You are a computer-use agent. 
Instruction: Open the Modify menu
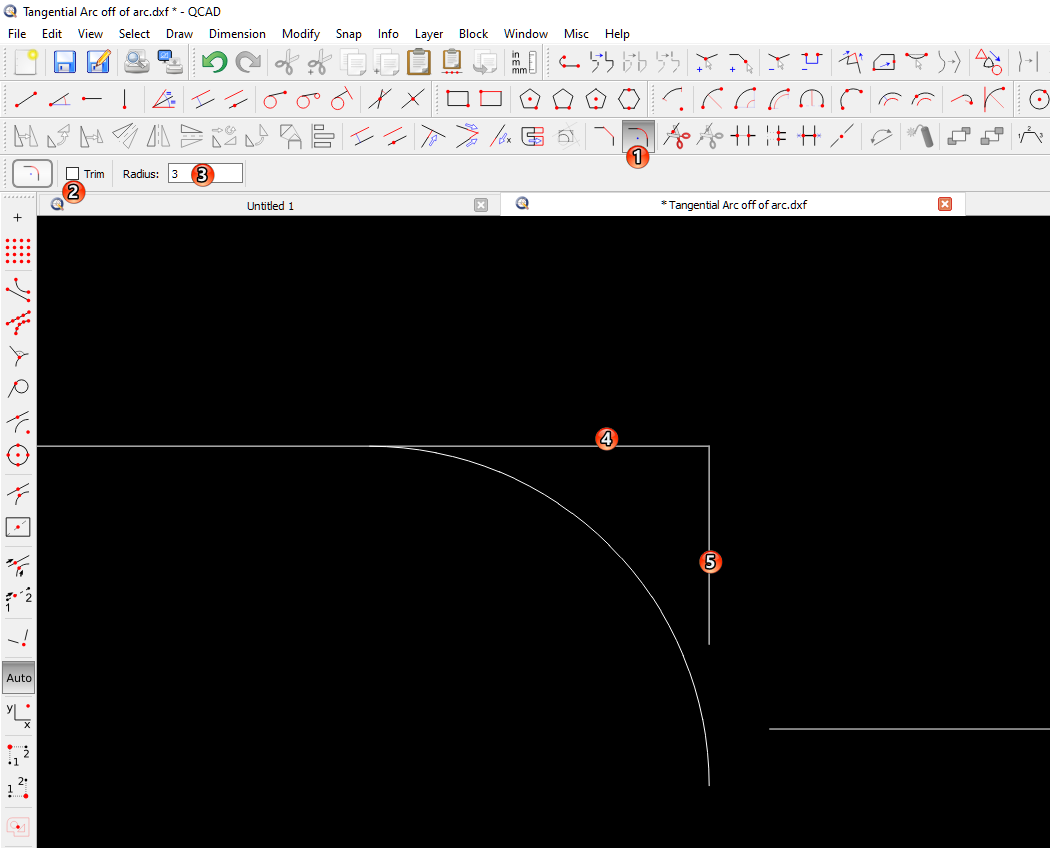tap(300, 33)
